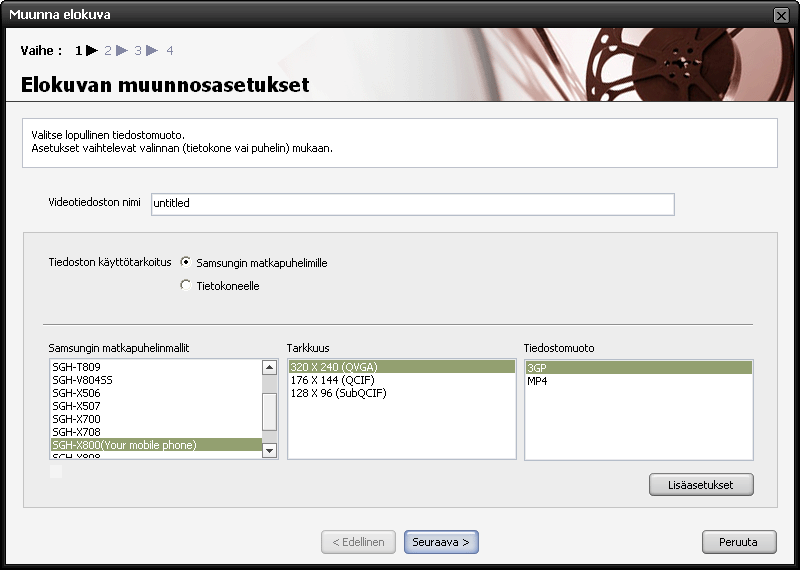Click the Peruuta button

click(739, 542)
